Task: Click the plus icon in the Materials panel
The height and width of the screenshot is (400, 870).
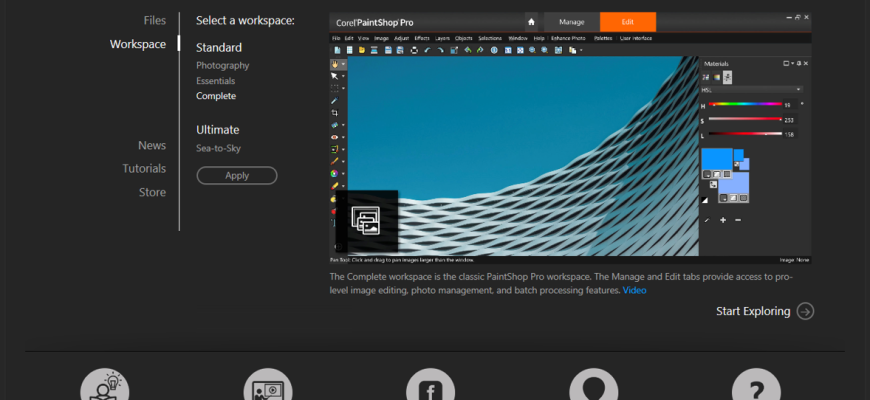Action: (x=723, y=220)
